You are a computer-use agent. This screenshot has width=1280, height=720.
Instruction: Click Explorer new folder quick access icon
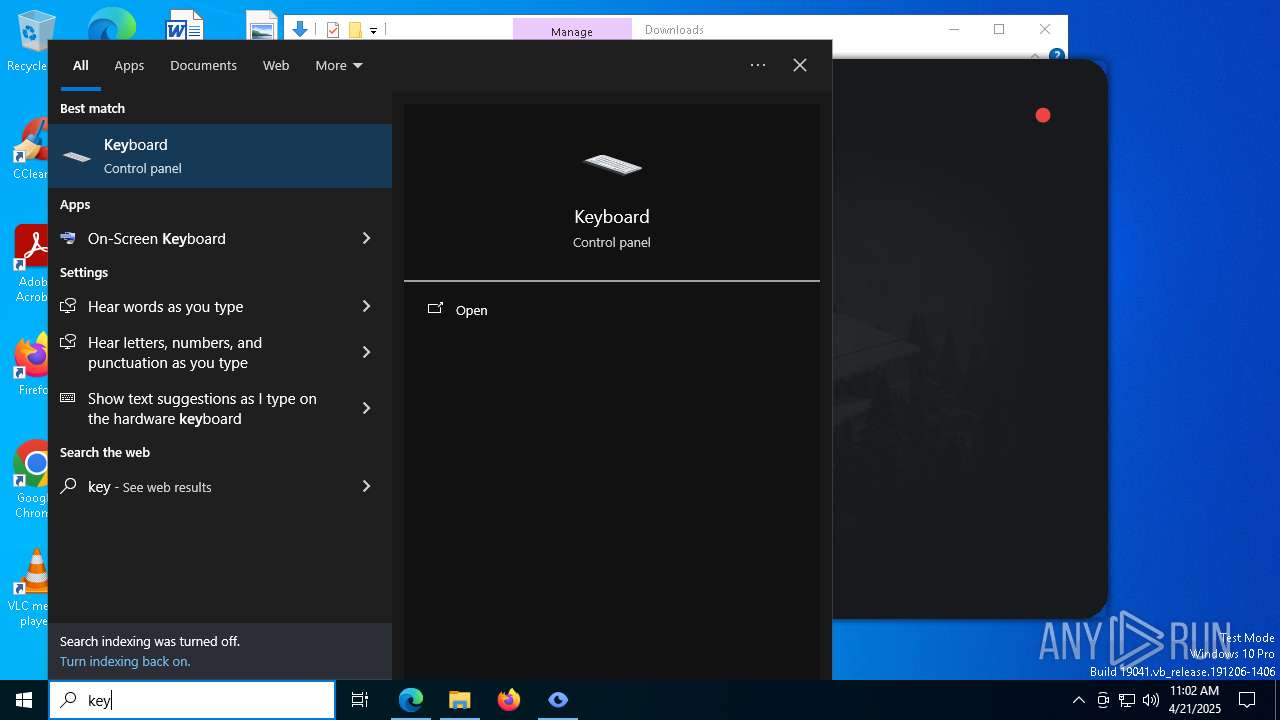(x=354, y=30)
